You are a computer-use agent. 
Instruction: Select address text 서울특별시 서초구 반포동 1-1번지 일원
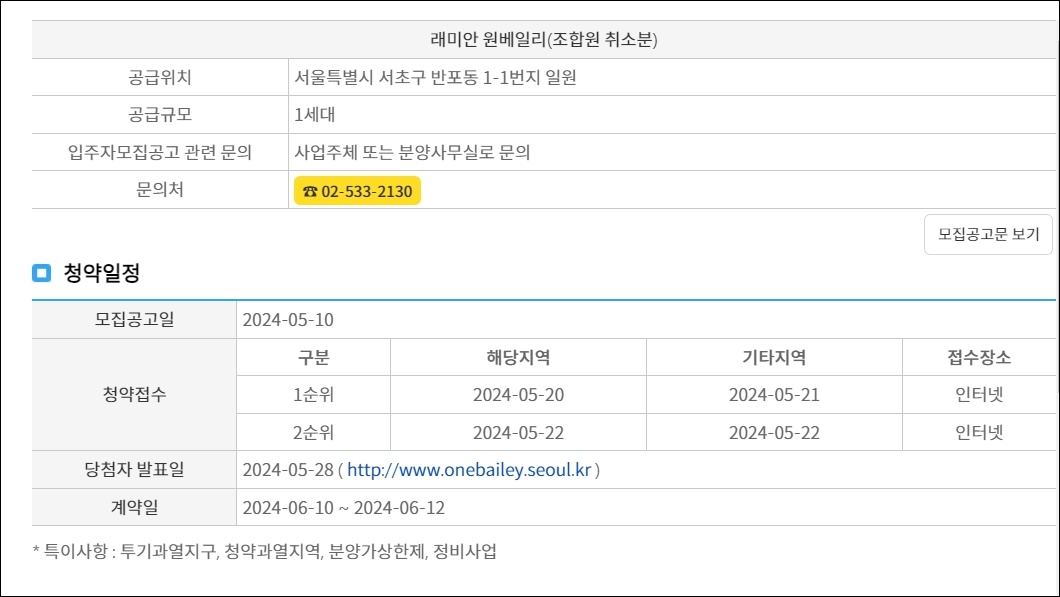click(435, 78)
